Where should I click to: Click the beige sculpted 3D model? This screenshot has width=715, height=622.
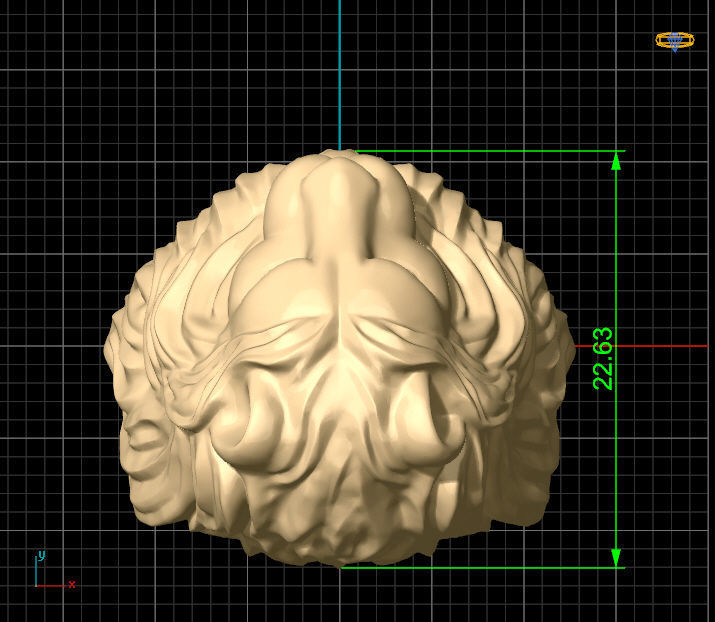click(339, 358)
